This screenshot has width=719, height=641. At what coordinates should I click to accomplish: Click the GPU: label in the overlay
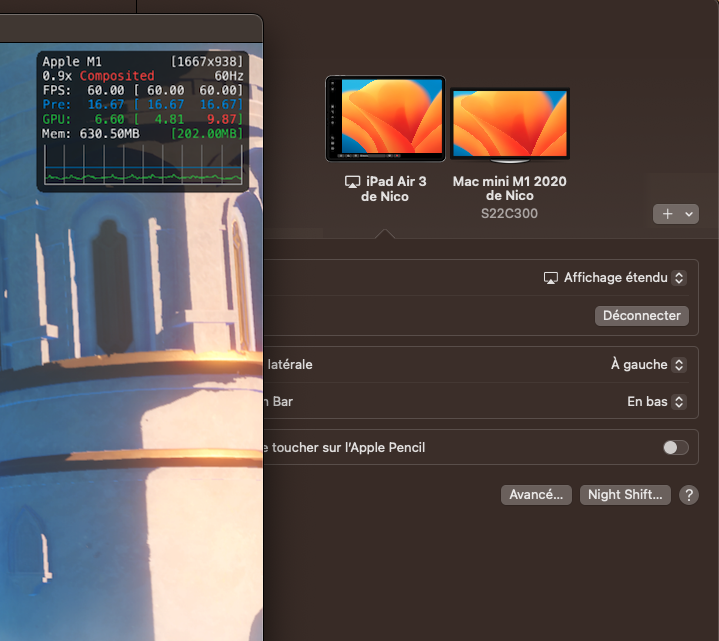57,119
